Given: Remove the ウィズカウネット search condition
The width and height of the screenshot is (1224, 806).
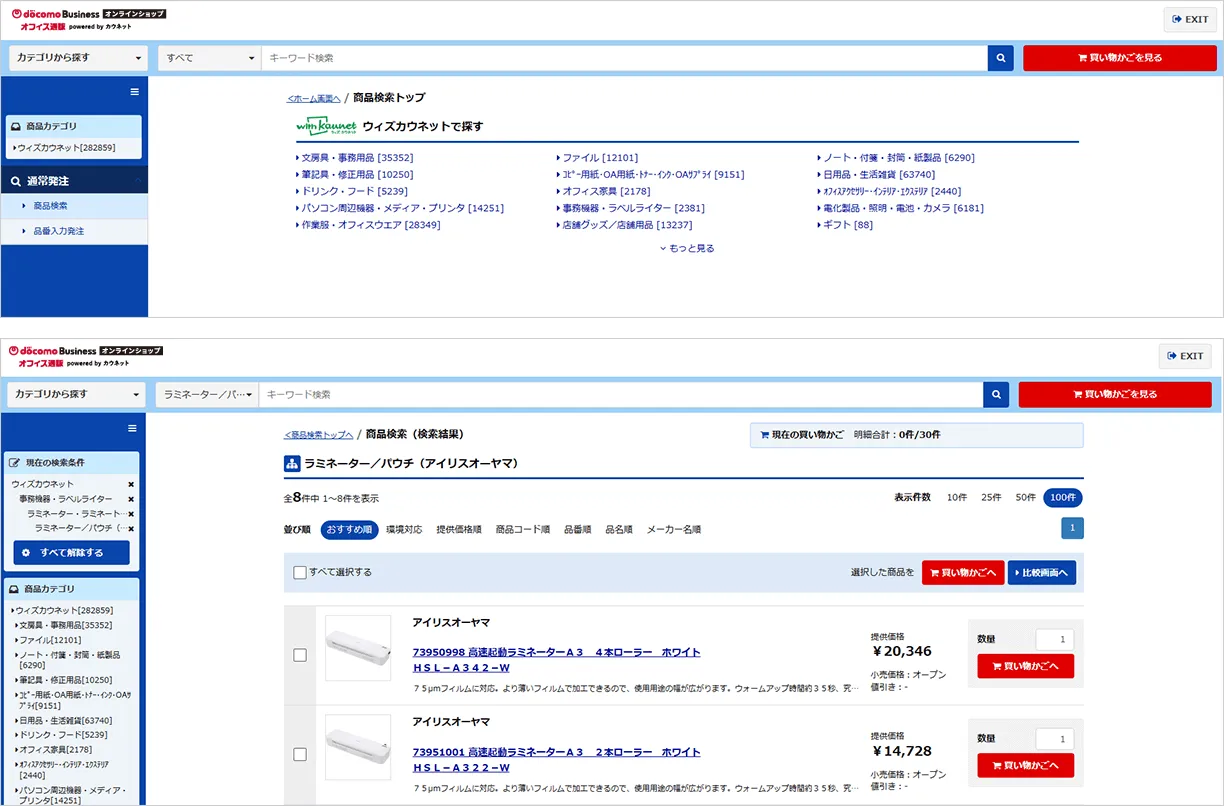Looking at the screenshot, I should (131, 484).
